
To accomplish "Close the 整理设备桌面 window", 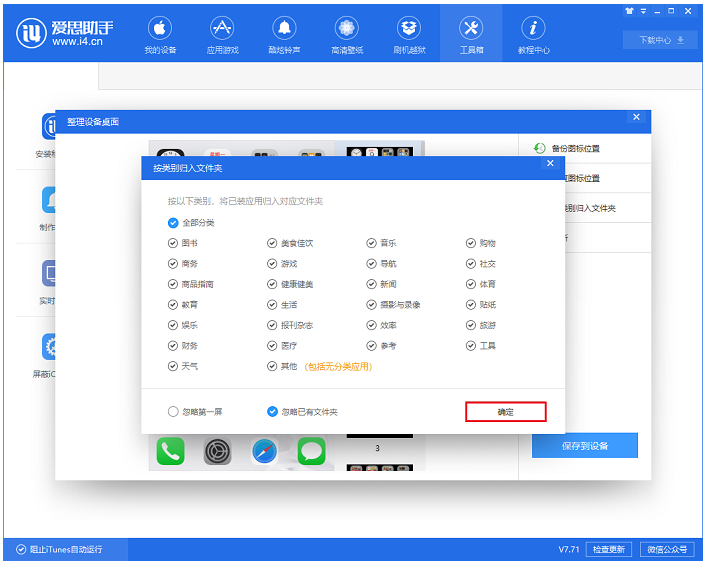I will point(636,117).
